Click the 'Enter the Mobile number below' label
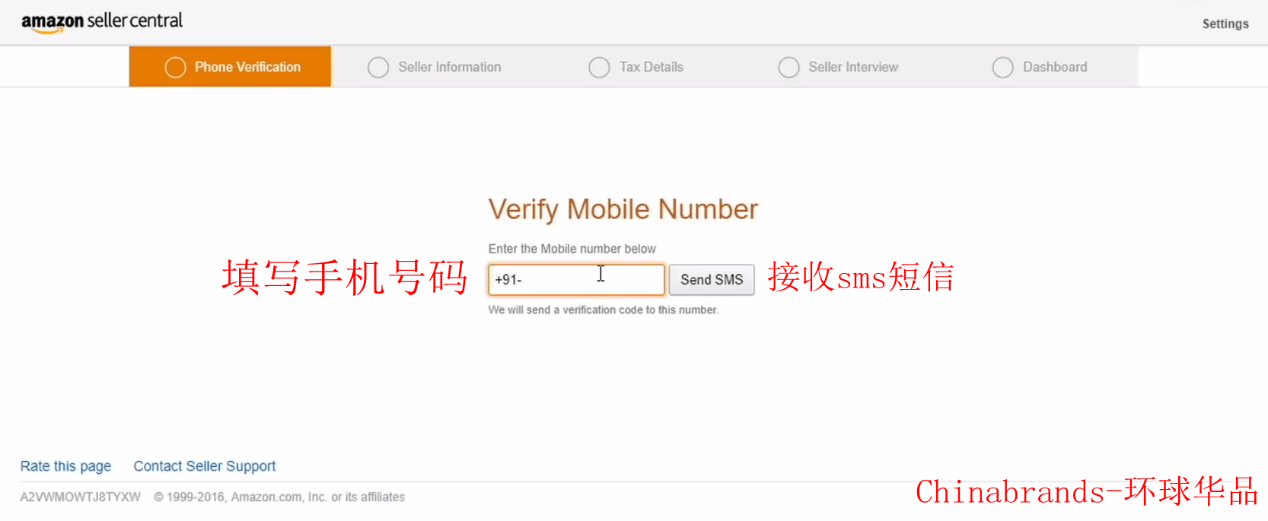This screenshot has width=1268, height=521. (572, 249)
